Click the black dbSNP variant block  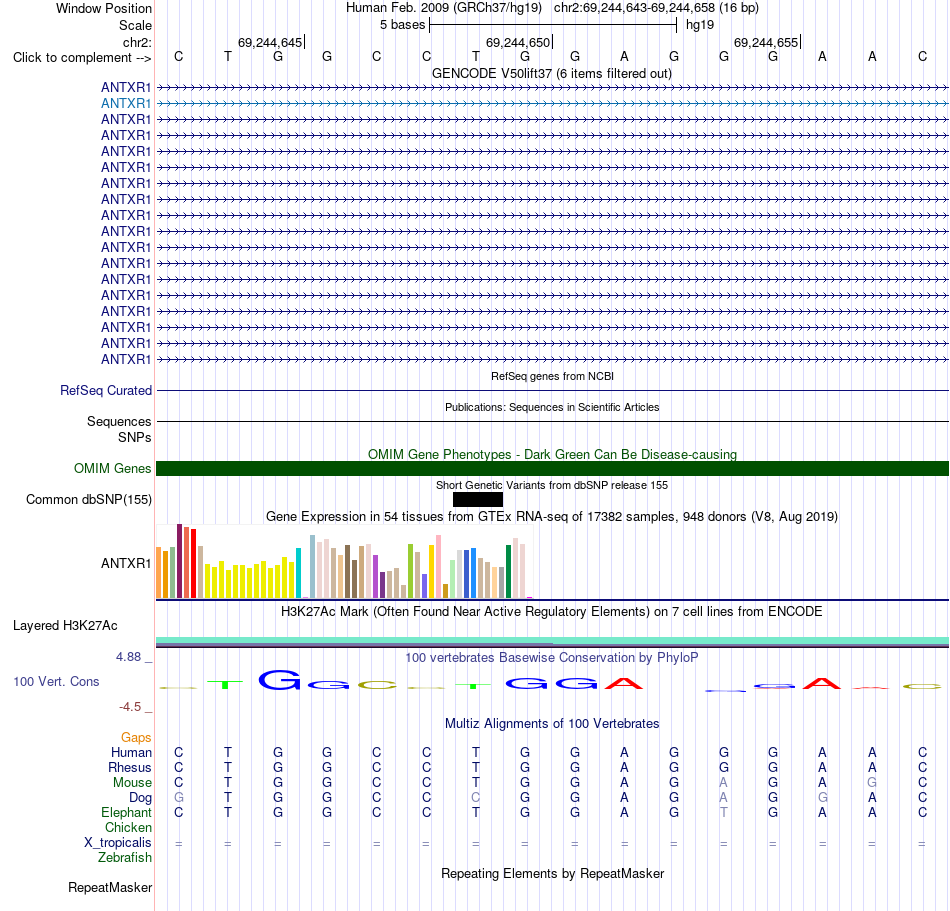(478, 500)
